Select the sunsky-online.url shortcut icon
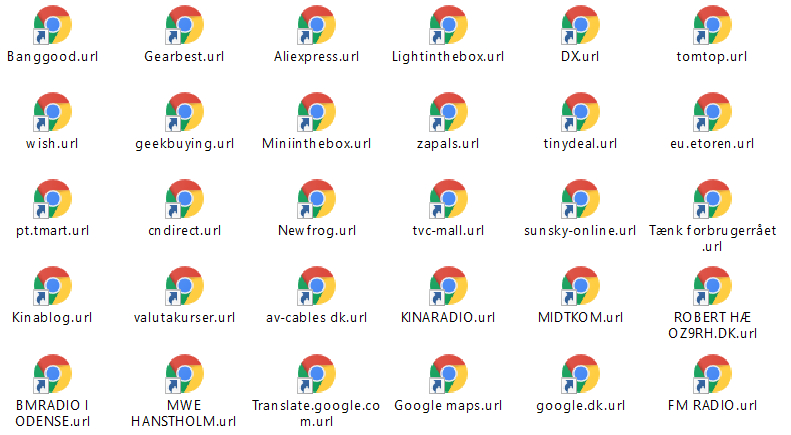Image resolution: width=791 pixels, height=435 pixels. point(580,198)
